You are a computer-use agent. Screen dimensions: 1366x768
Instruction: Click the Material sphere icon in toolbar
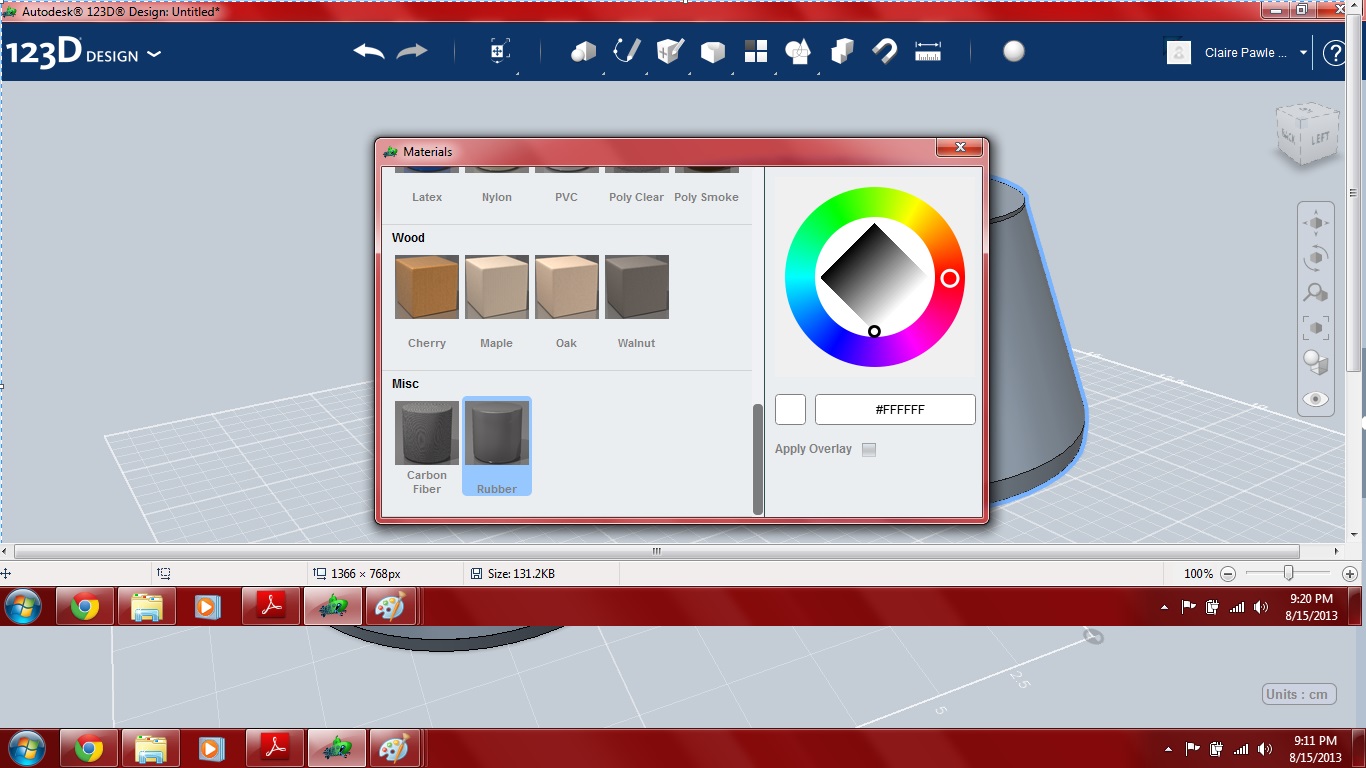tap(1014, 52)
